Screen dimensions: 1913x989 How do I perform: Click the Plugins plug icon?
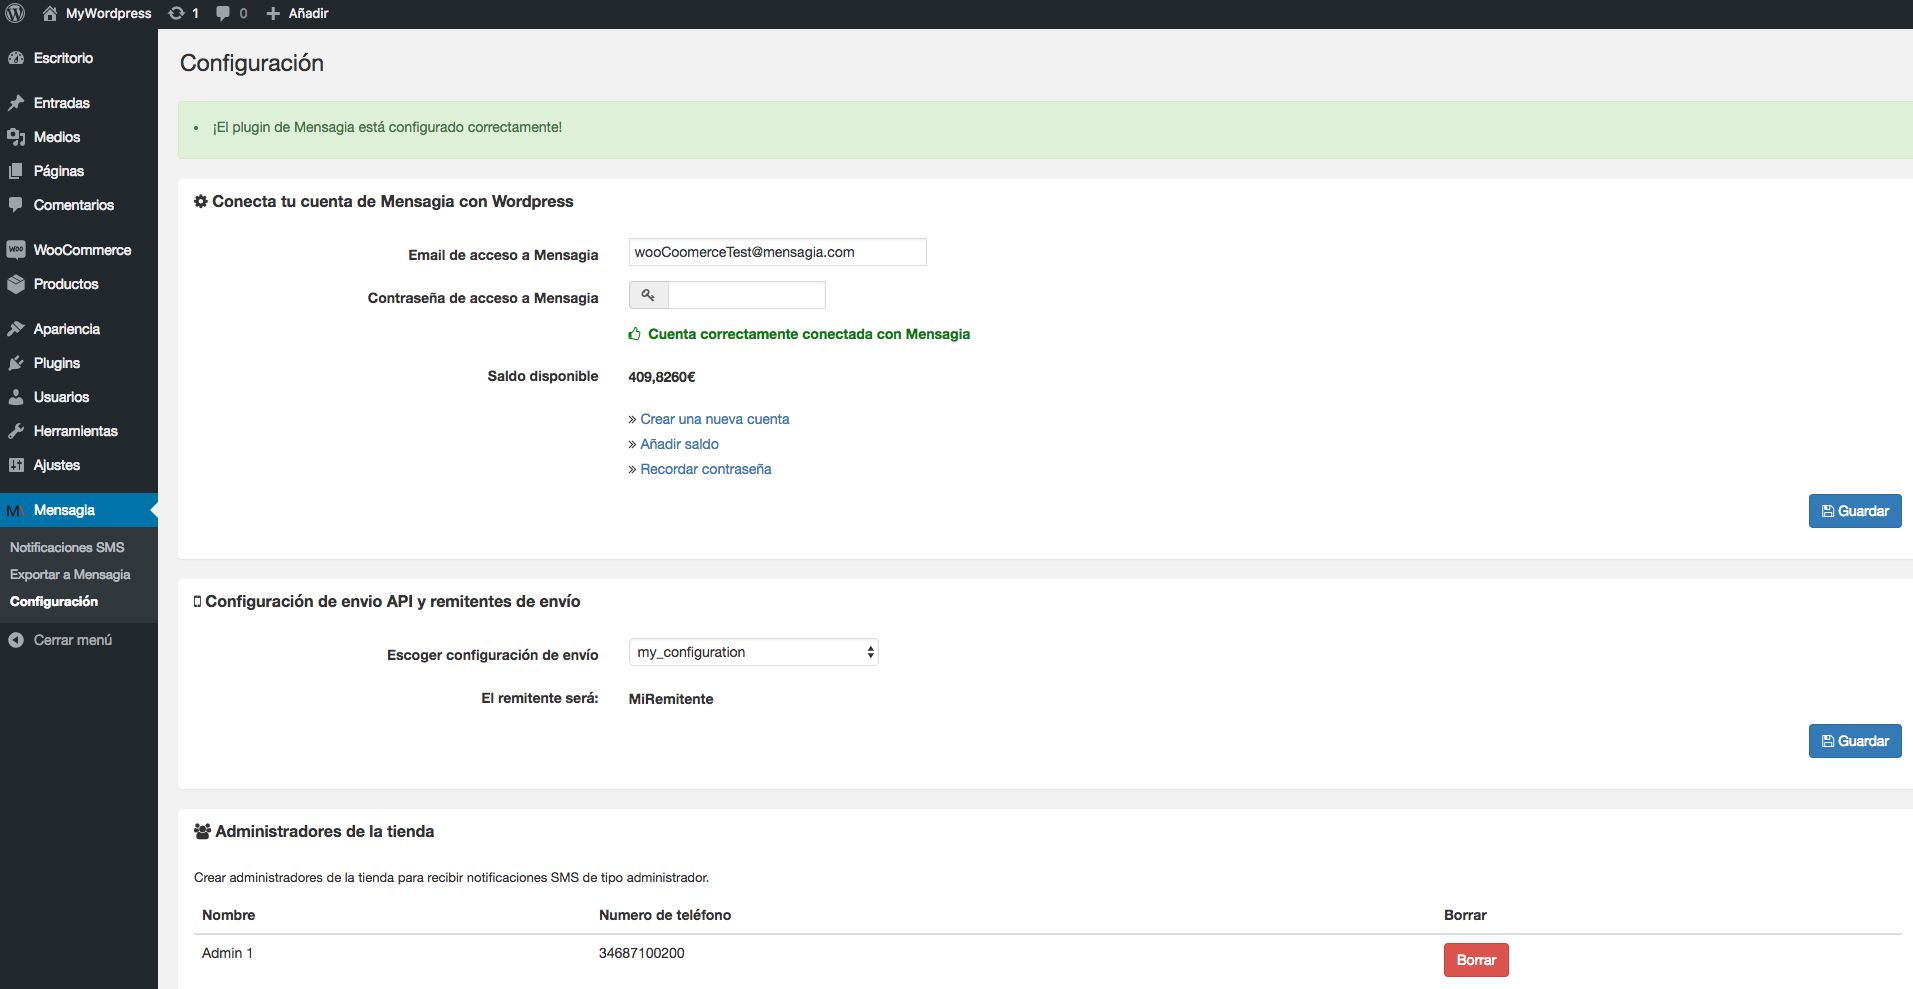tap(16, 363)
